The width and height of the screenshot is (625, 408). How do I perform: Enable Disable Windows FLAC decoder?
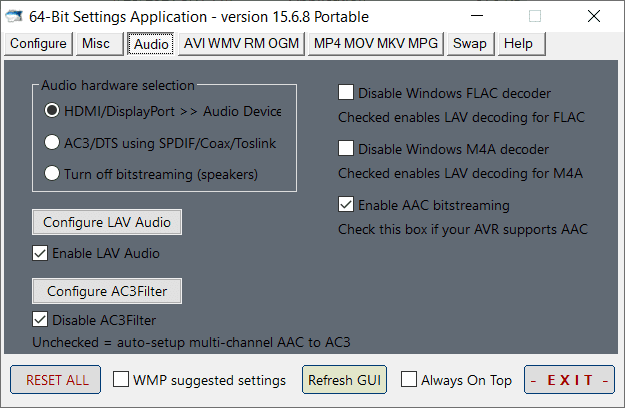click(x=346, y=93)
